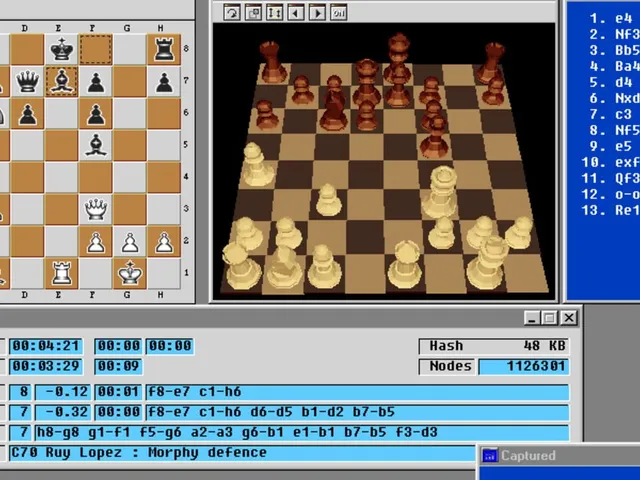640x480 pixels.
Task: Minimize the analysis panel window
Action: click(x=531, y=318)
